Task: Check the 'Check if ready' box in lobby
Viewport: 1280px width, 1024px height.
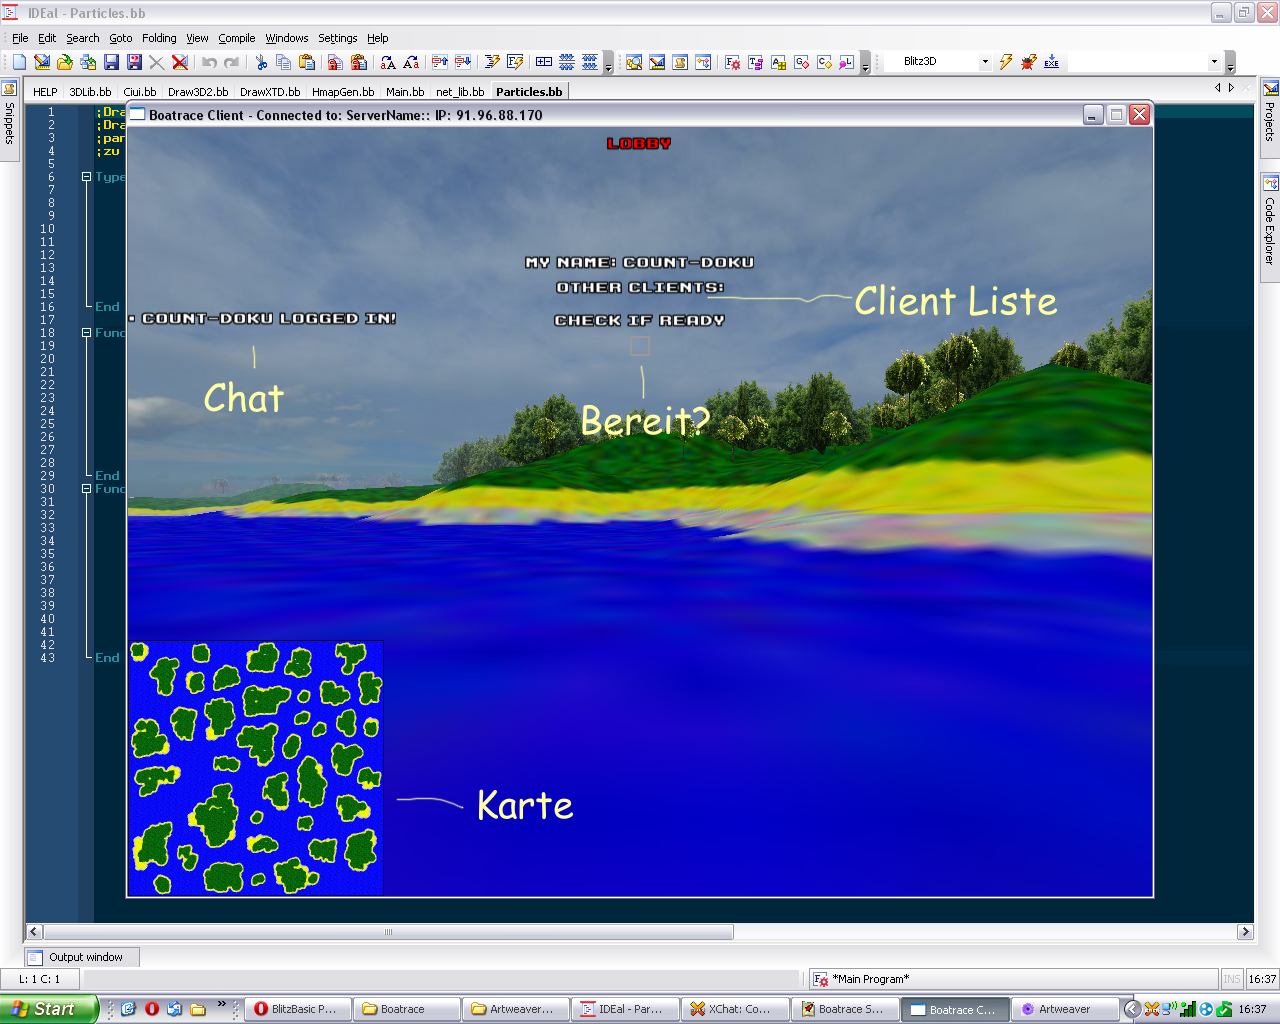Action: coord(640,346)
